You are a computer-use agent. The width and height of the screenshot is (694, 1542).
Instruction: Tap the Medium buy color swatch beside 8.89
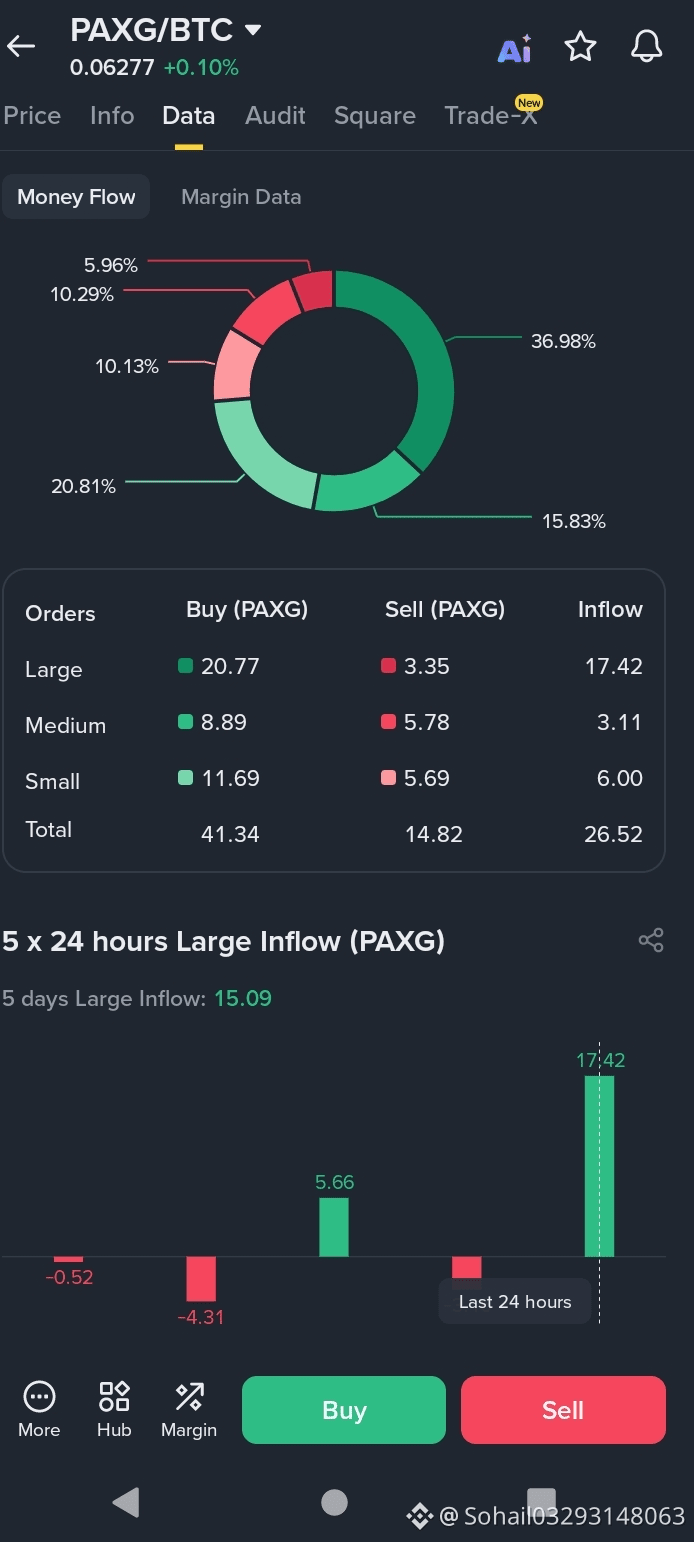point(185,722)
